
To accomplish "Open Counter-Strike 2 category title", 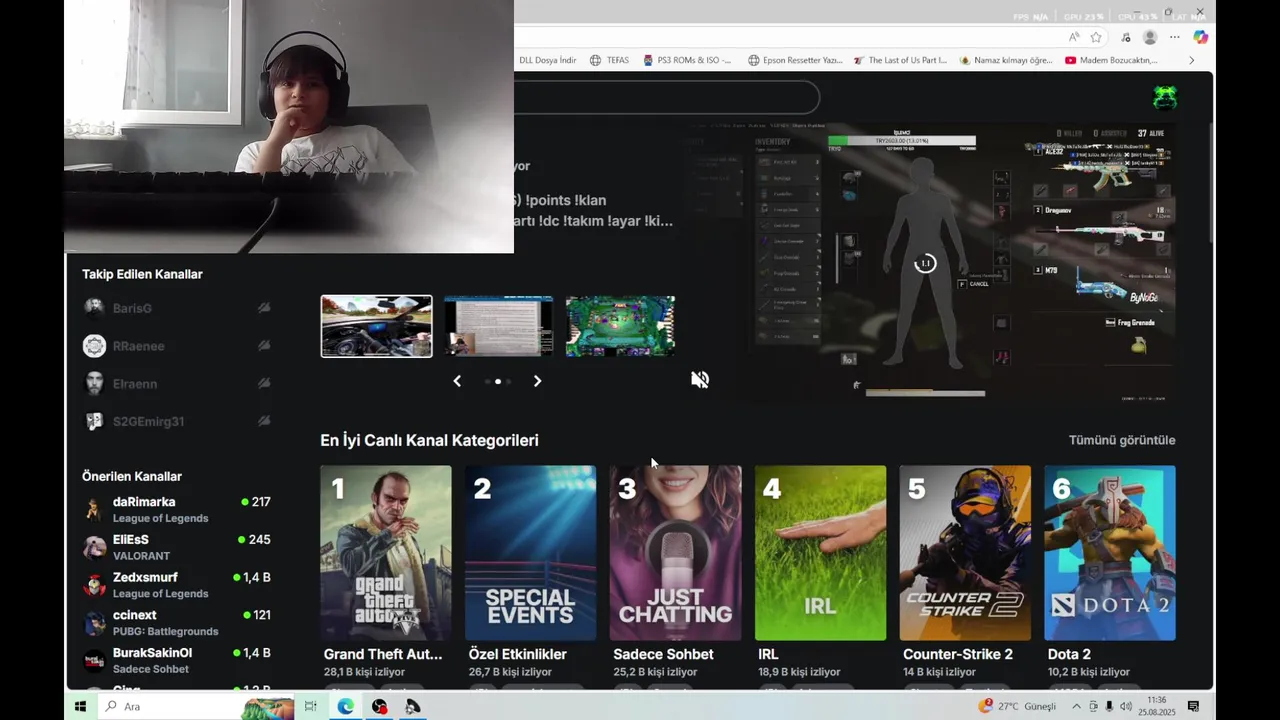I will click(958, 654).
